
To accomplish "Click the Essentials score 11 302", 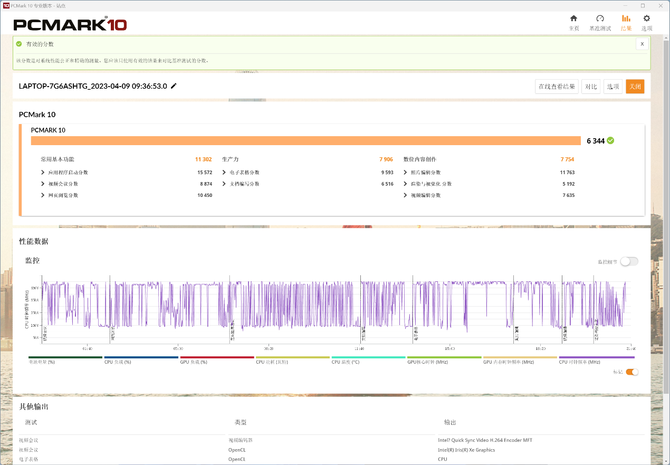I will pos(203,159).
